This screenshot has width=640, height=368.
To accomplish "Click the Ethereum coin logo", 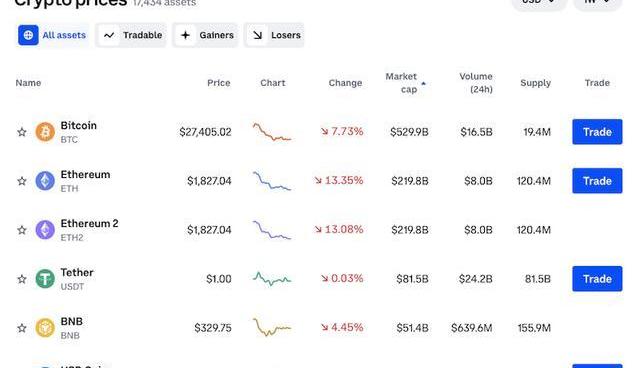I will pyautogui.click(x=45, y=181).
